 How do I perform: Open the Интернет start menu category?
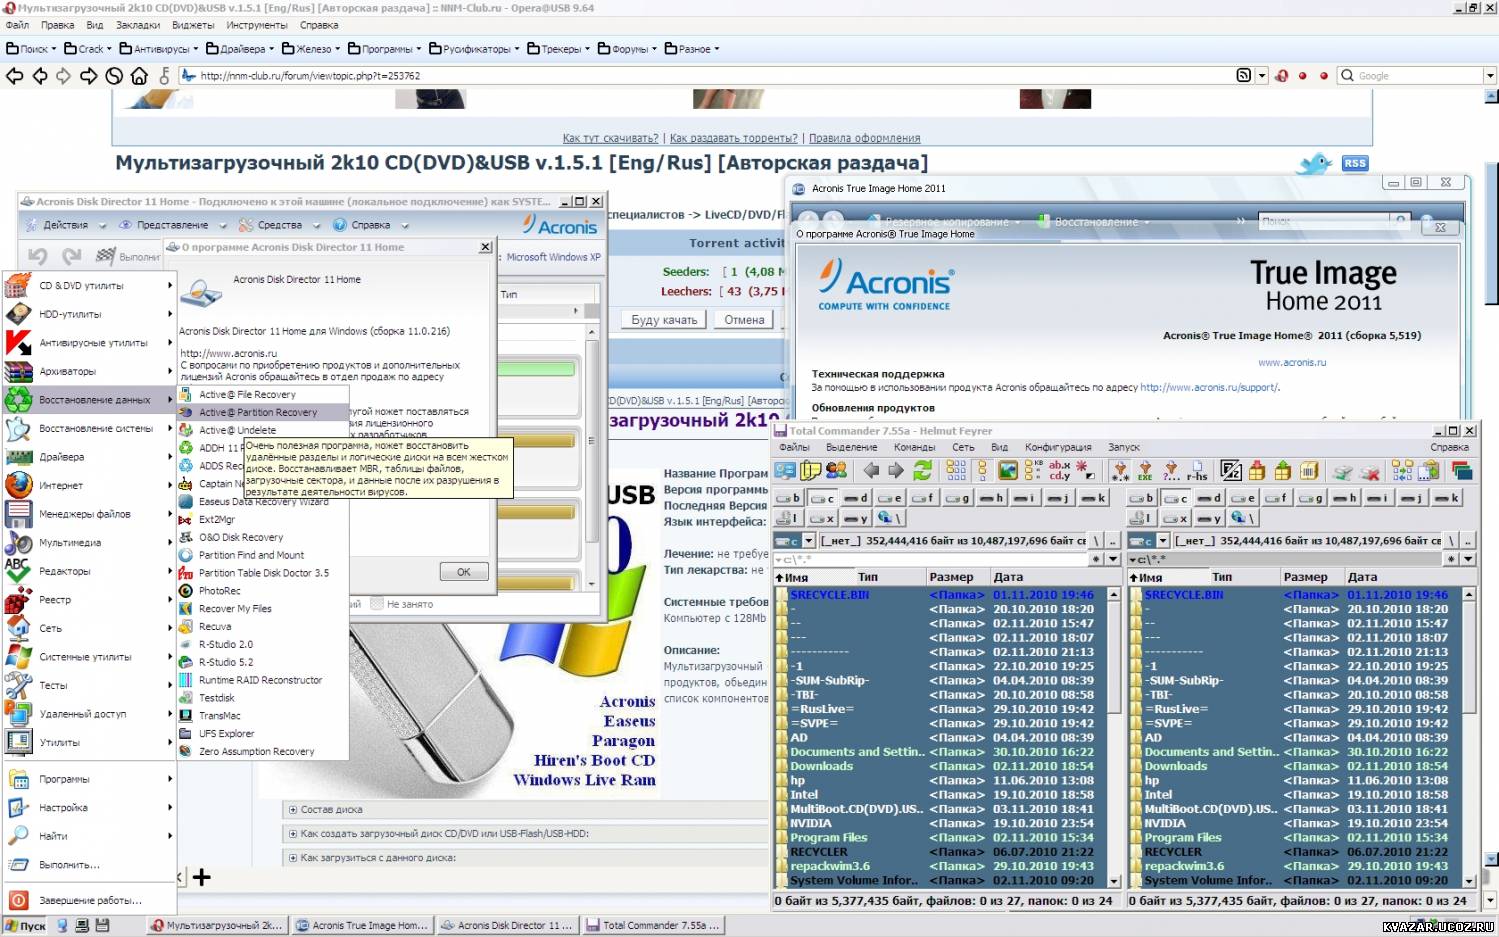88,485
